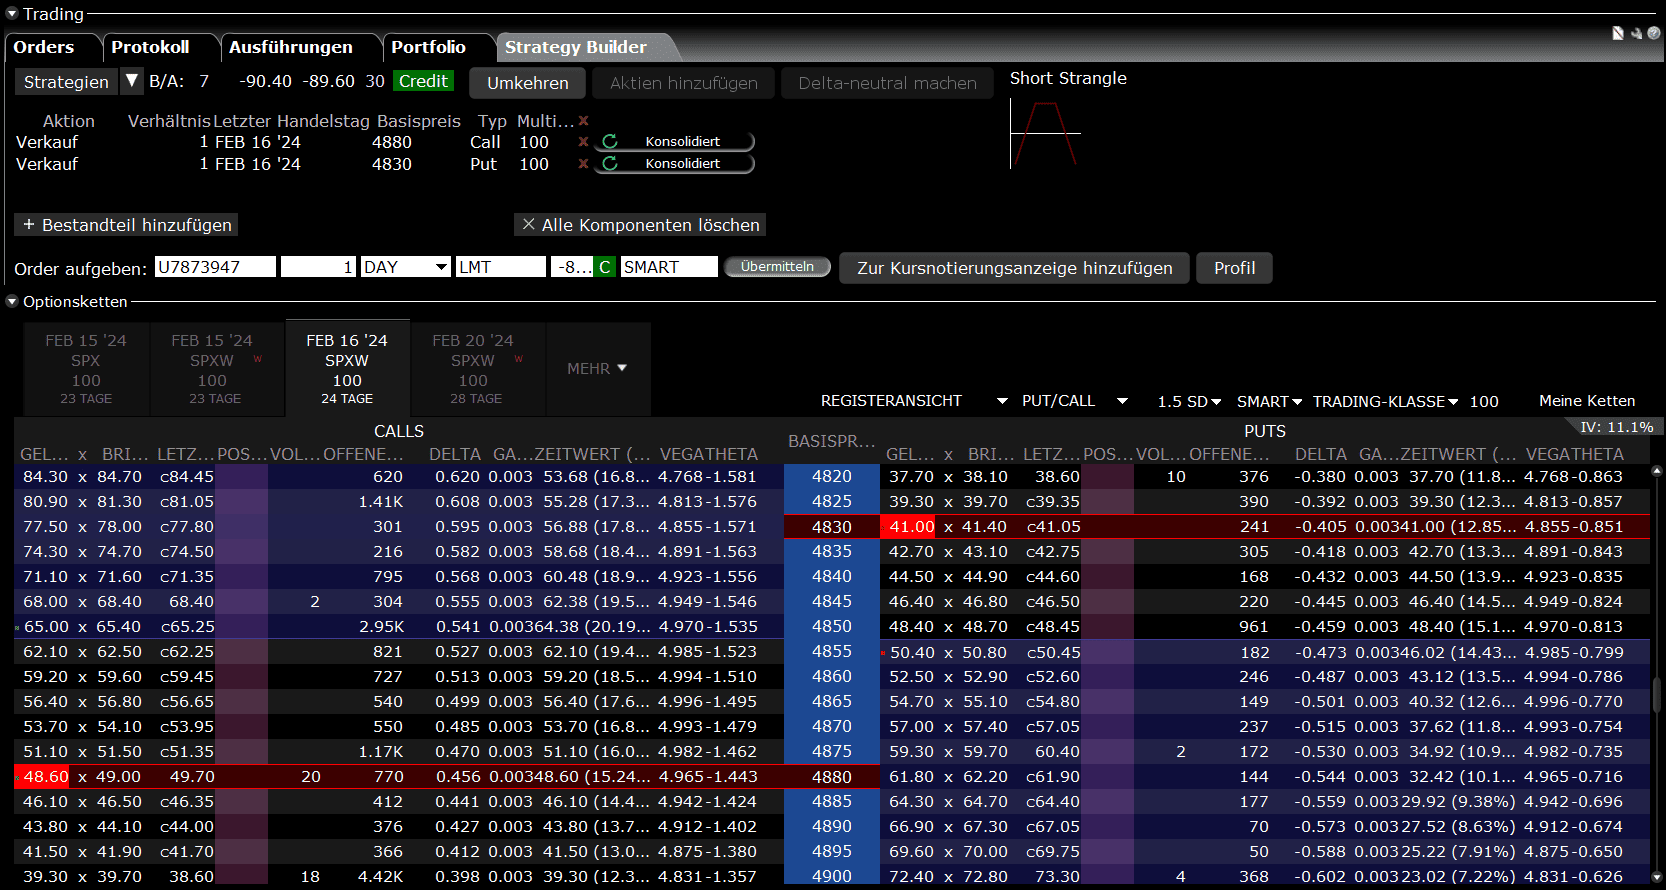Open the DAY time-in-force dropdown
Image resolution: width=1666 pixels, height=890 pixels.
click(441, 267)
